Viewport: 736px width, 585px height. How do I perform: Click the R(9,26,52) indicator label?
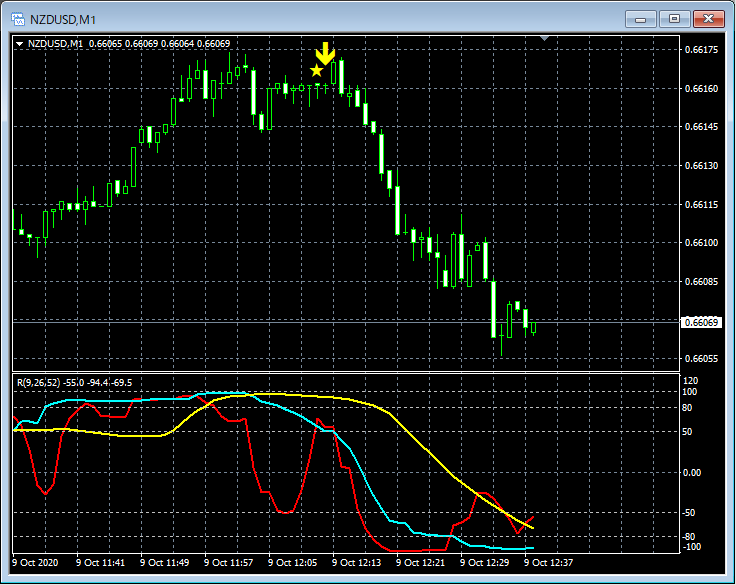[x=38, y=383]
